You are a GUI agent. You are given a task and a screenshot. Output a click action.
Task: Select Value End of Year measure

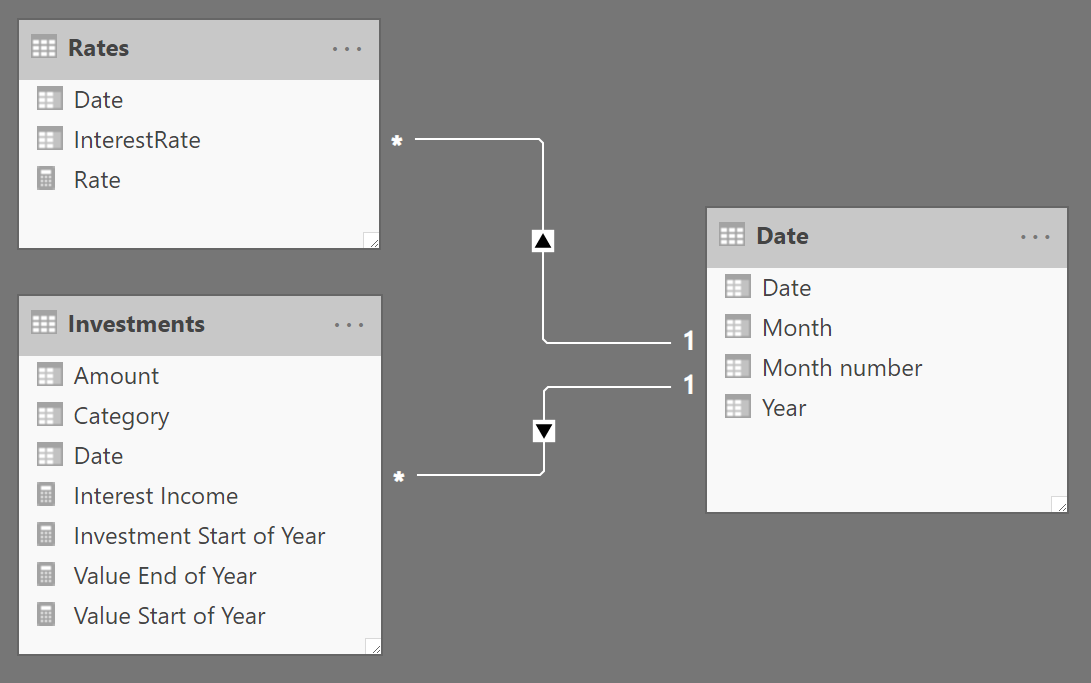(200, 576)
